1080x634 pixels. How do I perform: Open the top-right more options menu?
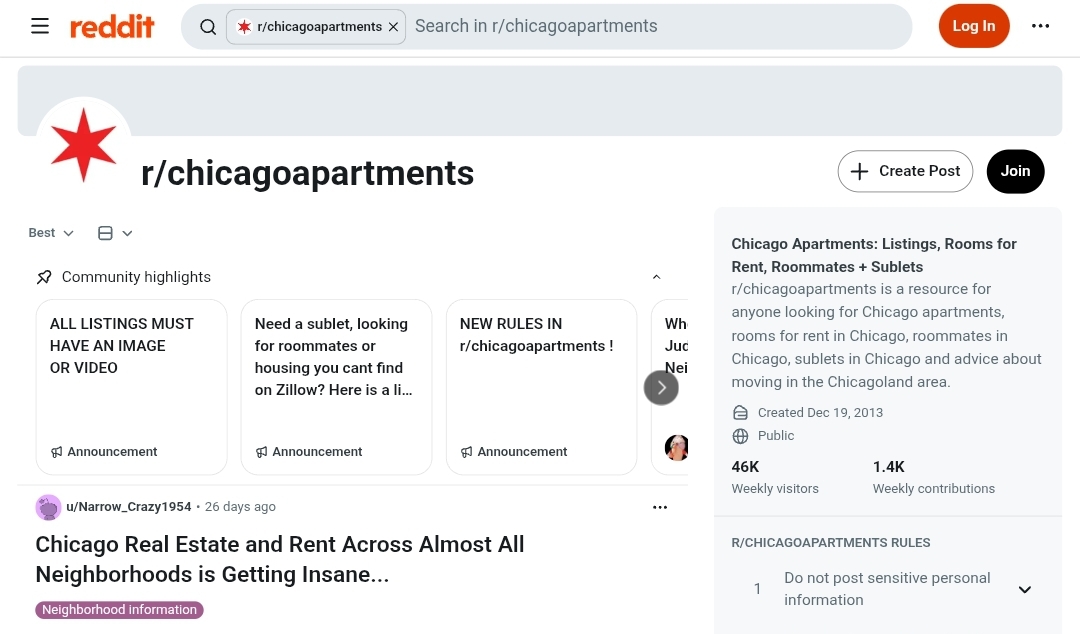[x=1040, y=26]
